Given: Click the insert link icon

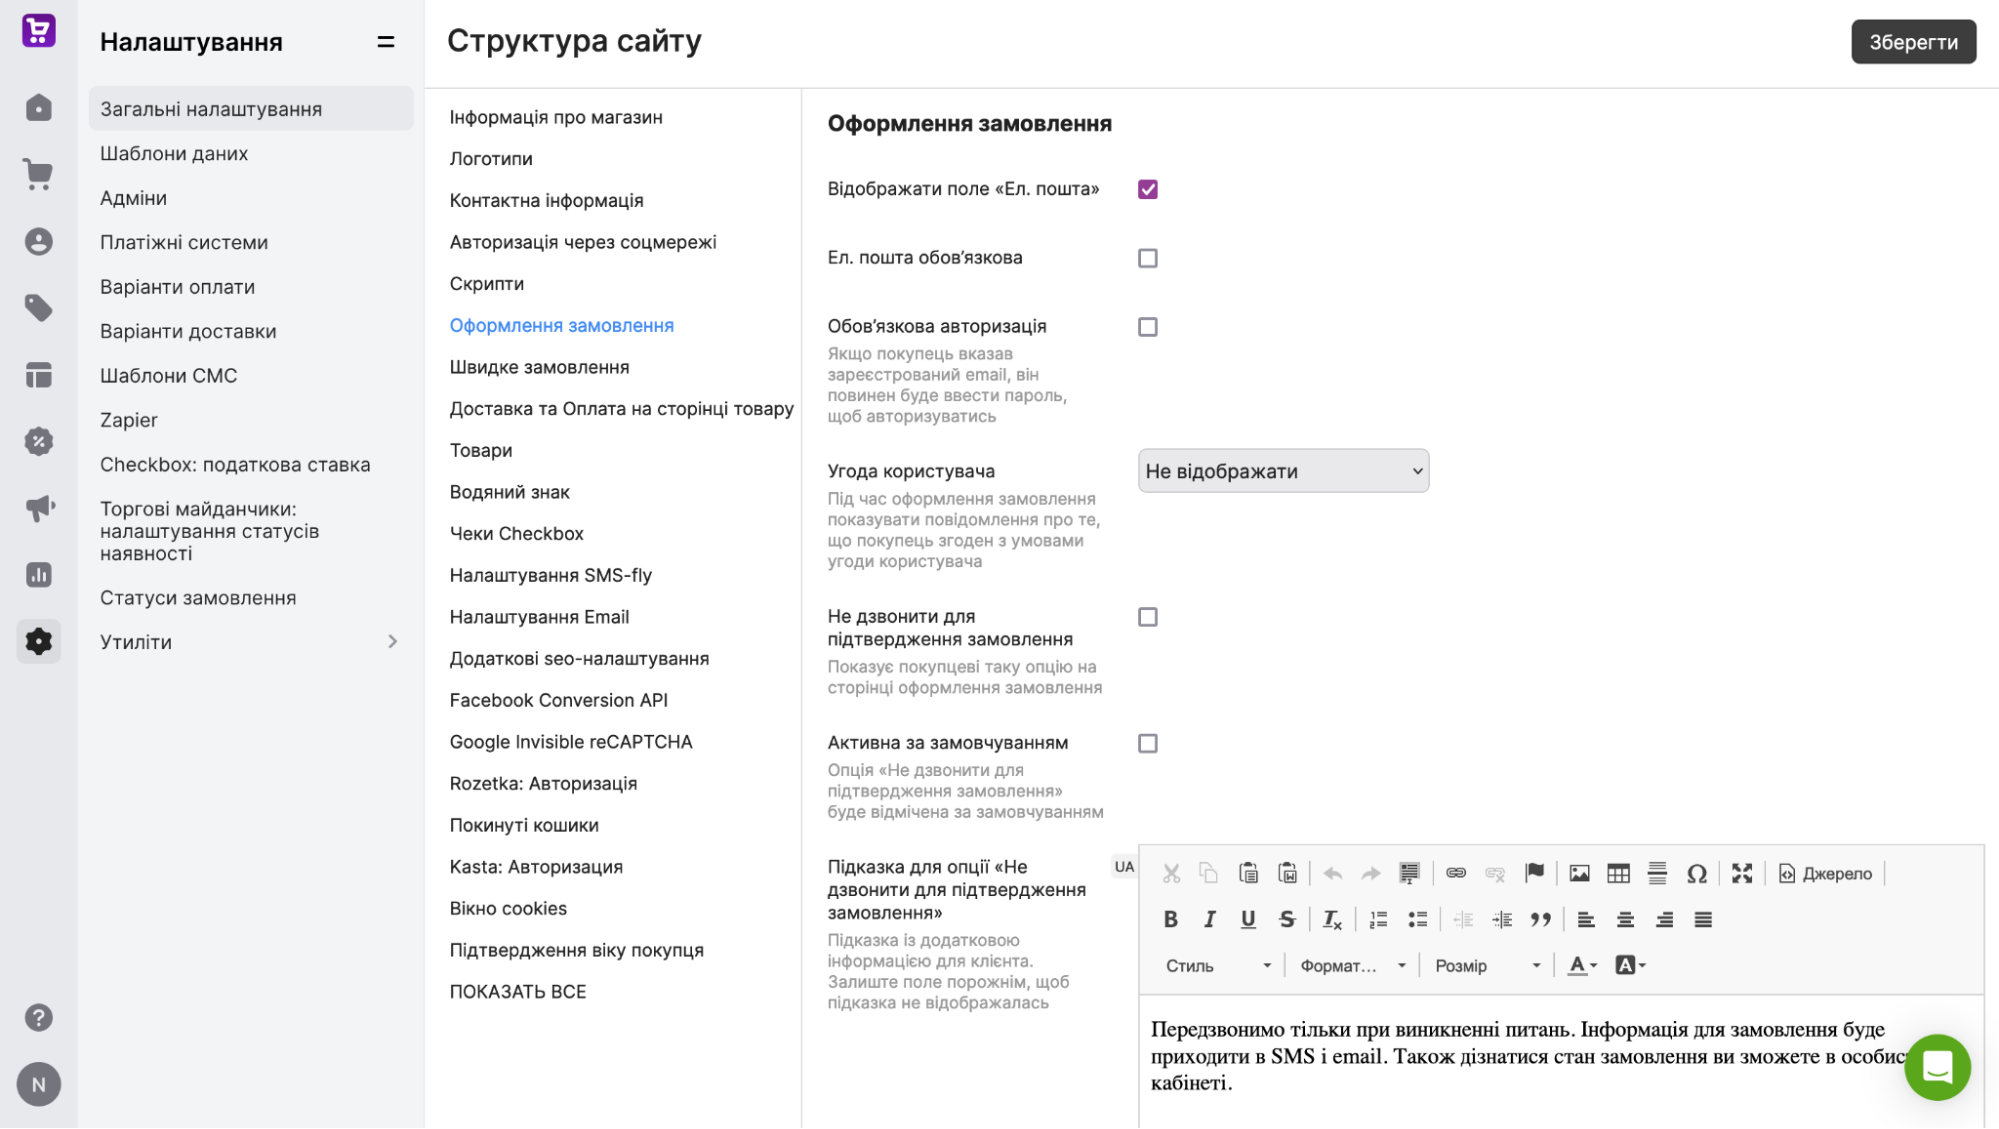Looking at the screenshot, I should pyautogui.click(x=1456, y=874).
